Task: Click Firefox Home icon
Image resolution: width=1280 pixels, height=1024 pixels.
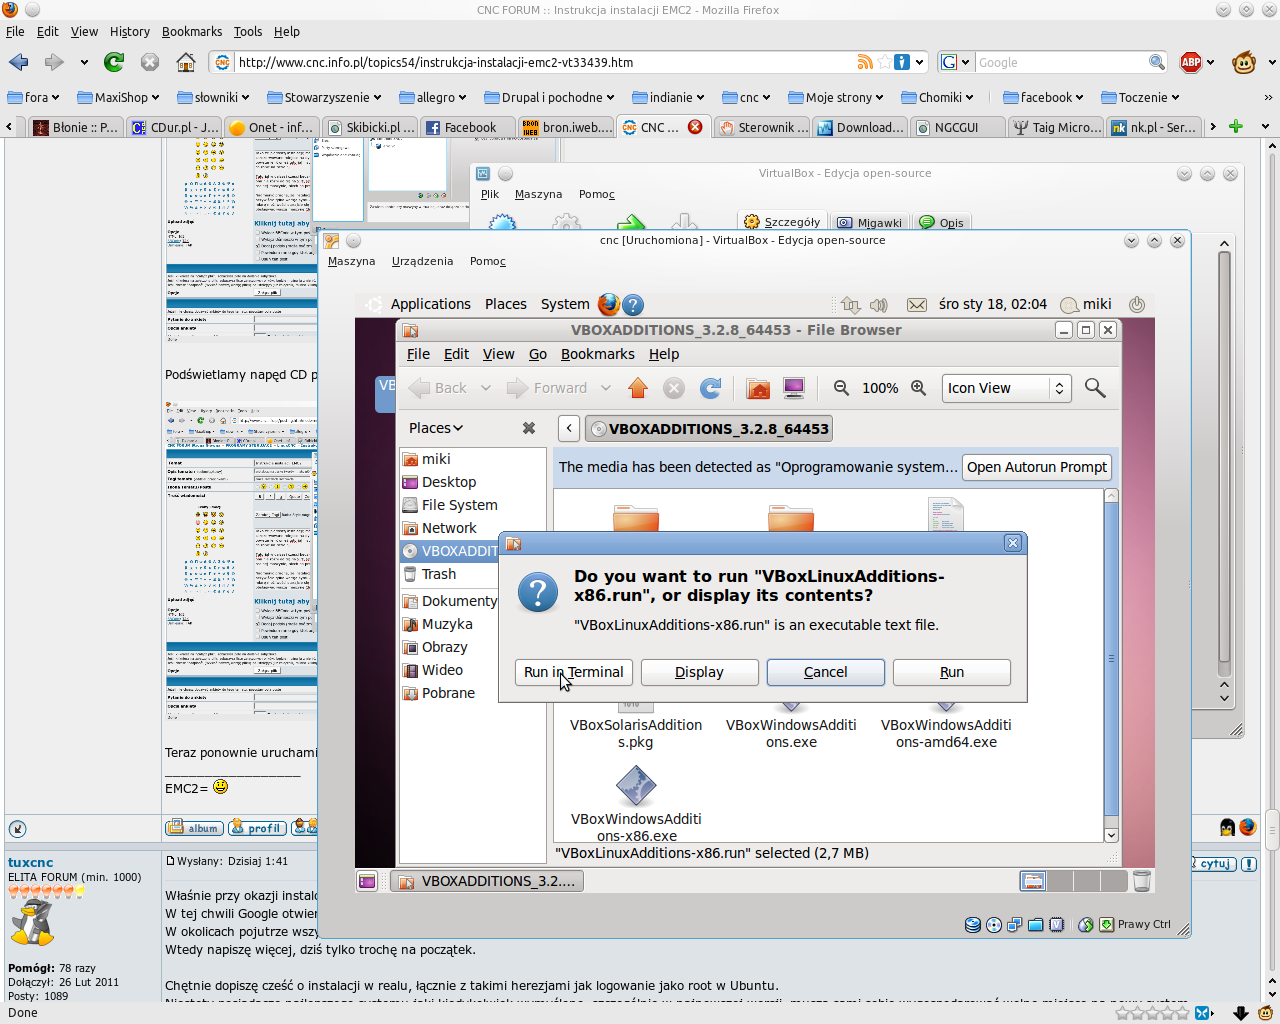Action: point(186,62)
